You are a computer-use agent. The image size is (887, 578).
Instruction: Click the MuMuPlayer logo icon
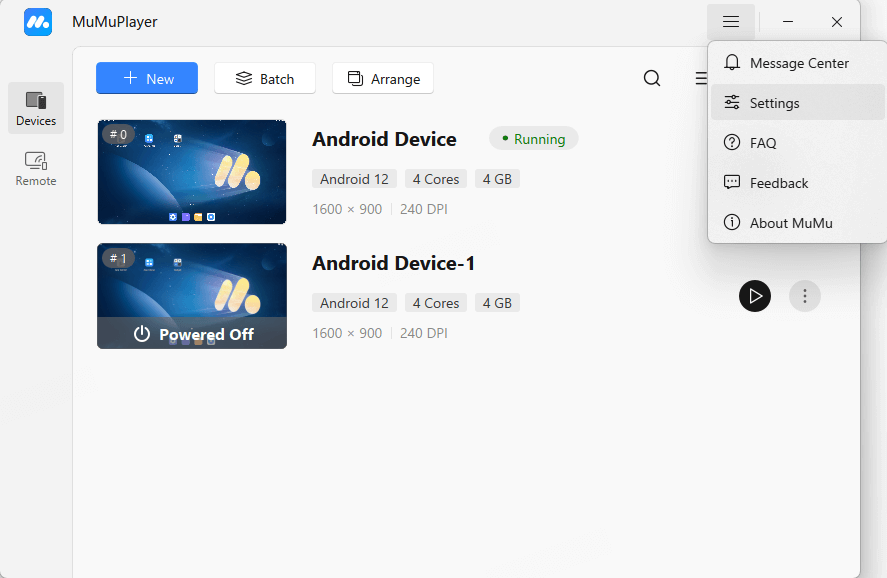click(x=38, y=22)
